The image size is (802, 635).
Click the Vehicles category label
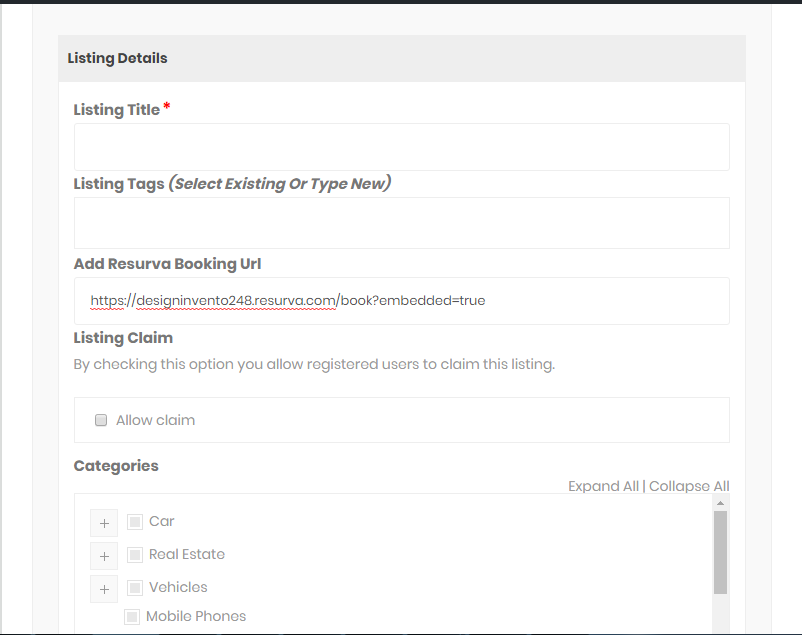(x=178, y=587)
